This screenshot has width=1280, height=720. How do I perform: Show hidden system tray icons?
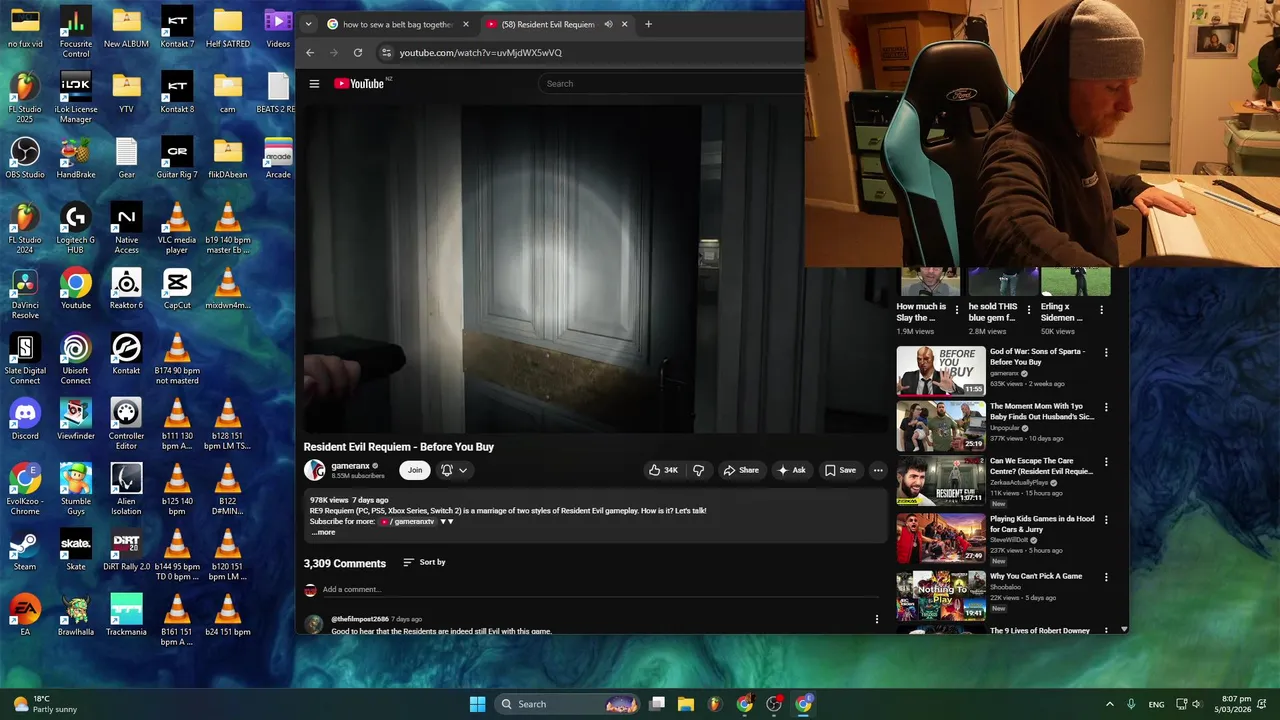pos(1109,704)
